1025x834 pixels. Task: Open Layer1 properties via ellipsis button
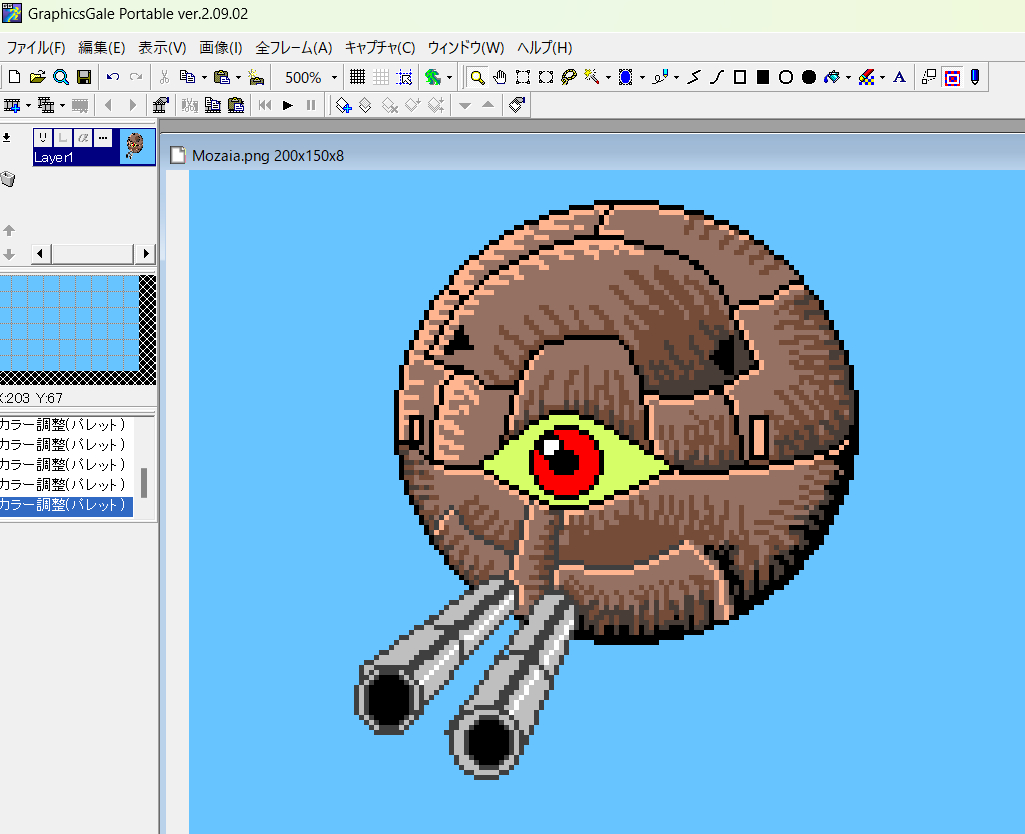point(103,138)
